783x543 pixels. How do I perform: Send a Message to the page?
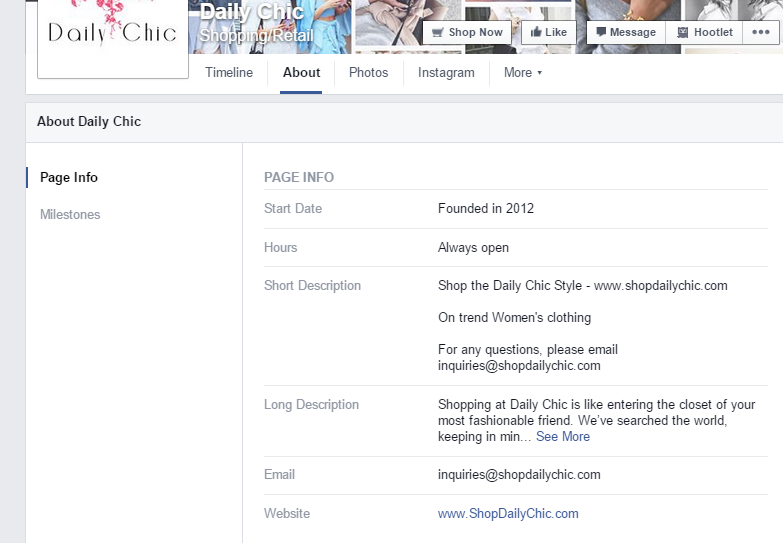[626, 32]
